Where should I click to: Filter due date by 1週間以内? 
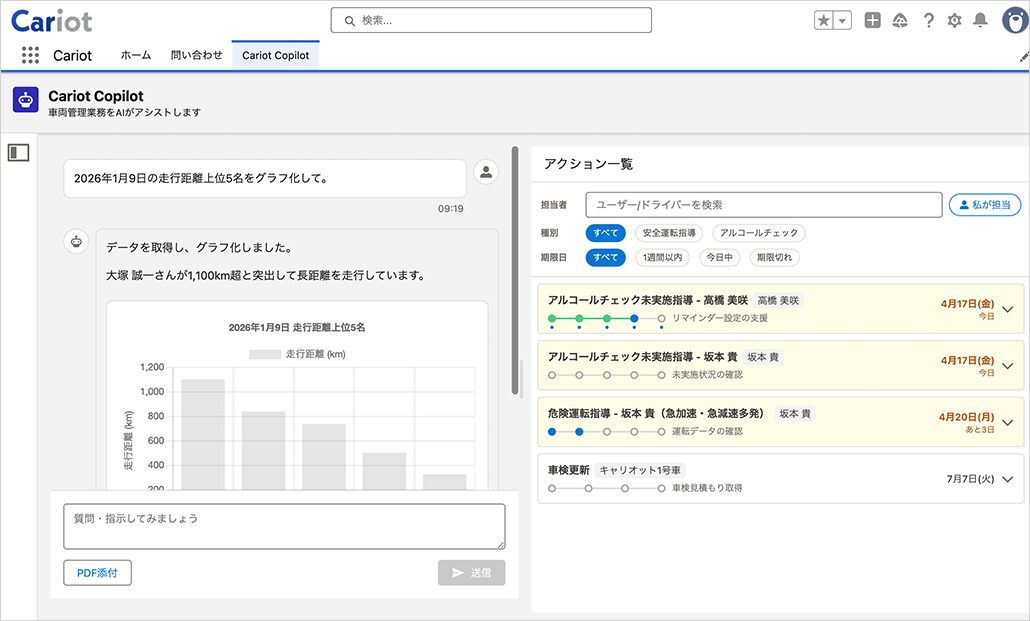(x=662, y=258)
